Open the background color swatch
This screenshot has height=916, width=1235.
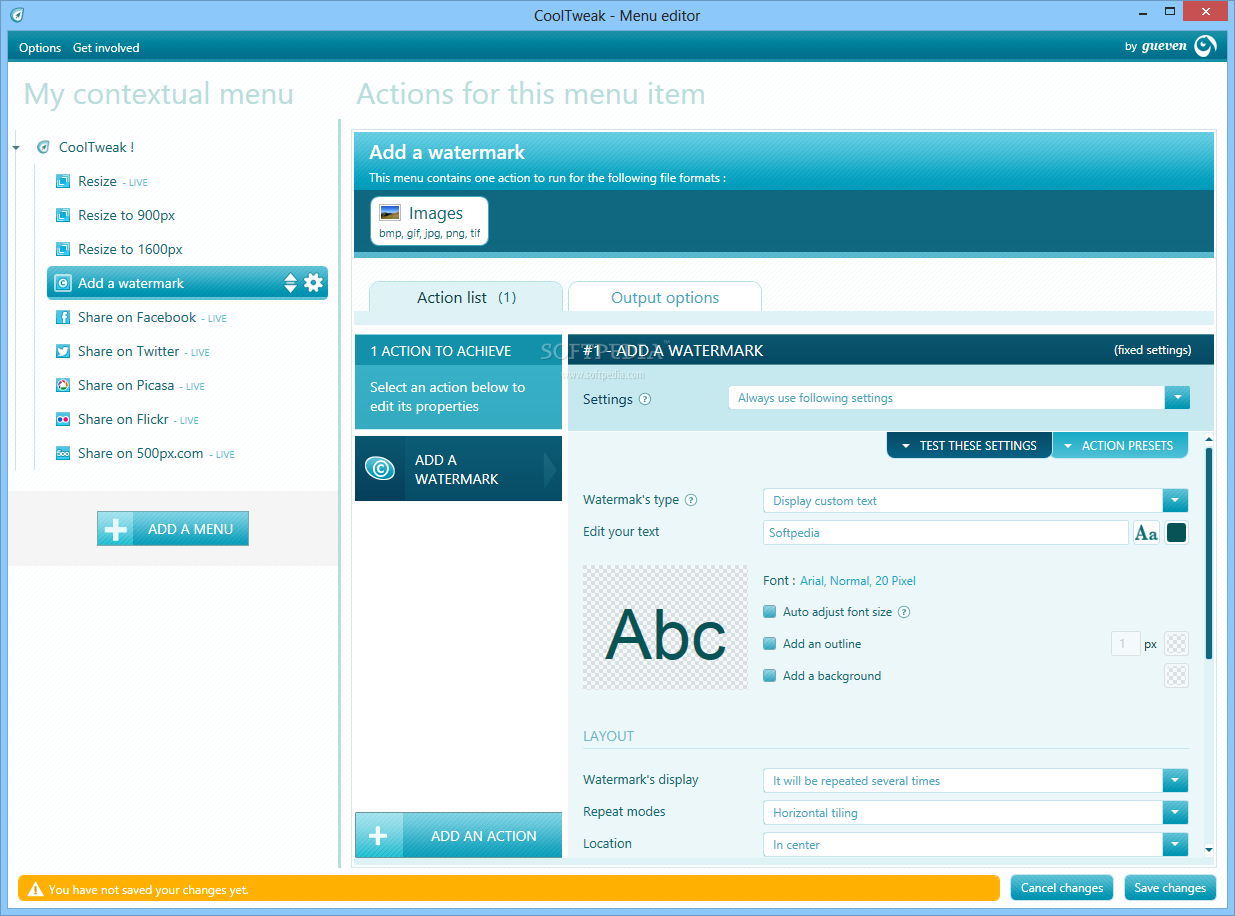pos(1176,676)
